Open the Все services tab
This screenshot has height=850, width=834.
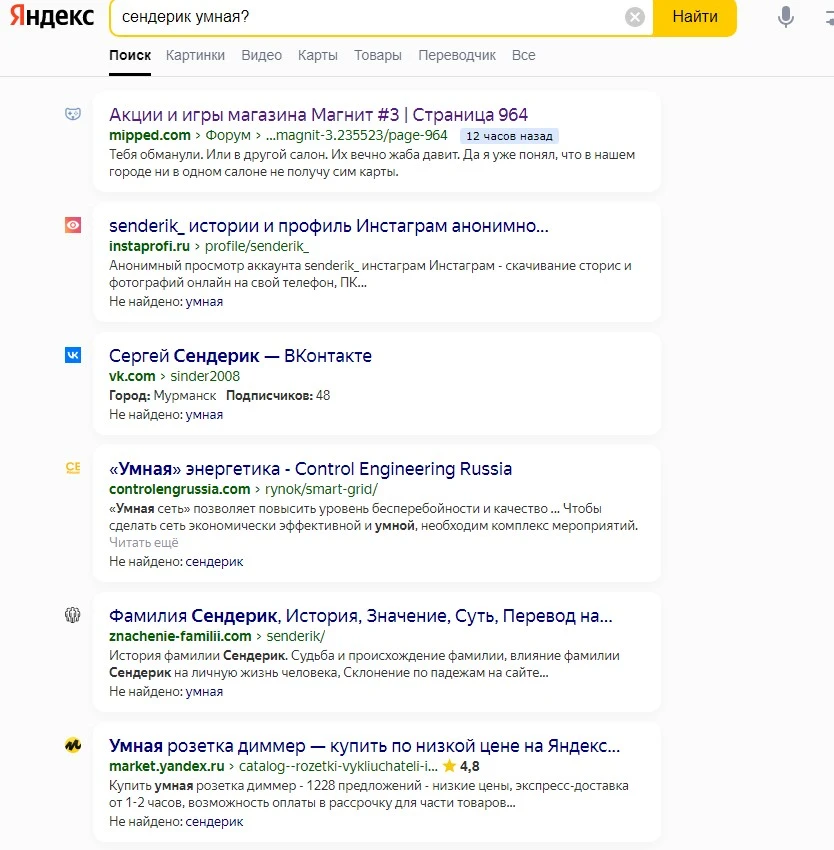click(523, 55)
